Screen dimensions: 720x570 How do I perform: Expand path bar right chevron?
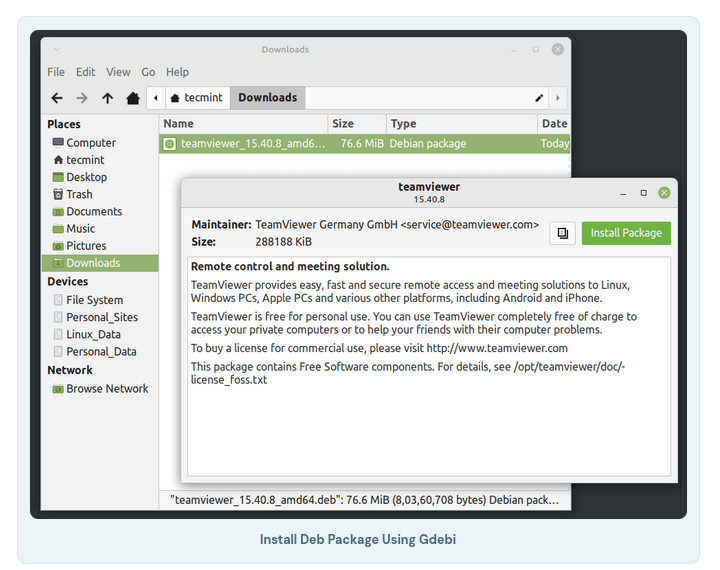557,98
